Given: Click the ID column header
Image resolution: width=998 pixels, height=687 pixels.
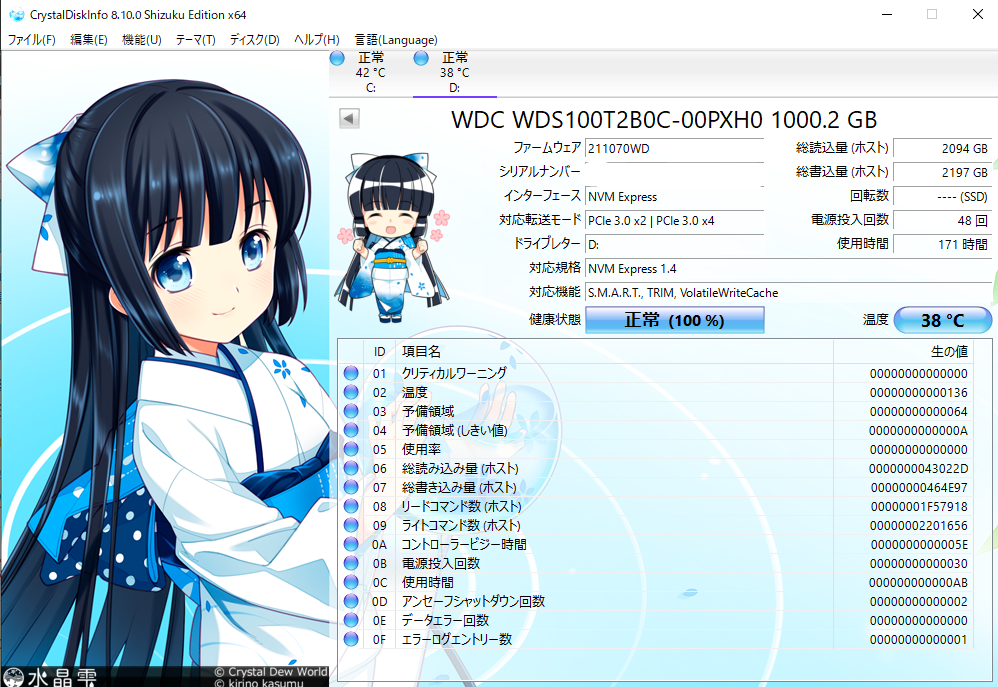Looking at the screenshot, I should (379, 351).
